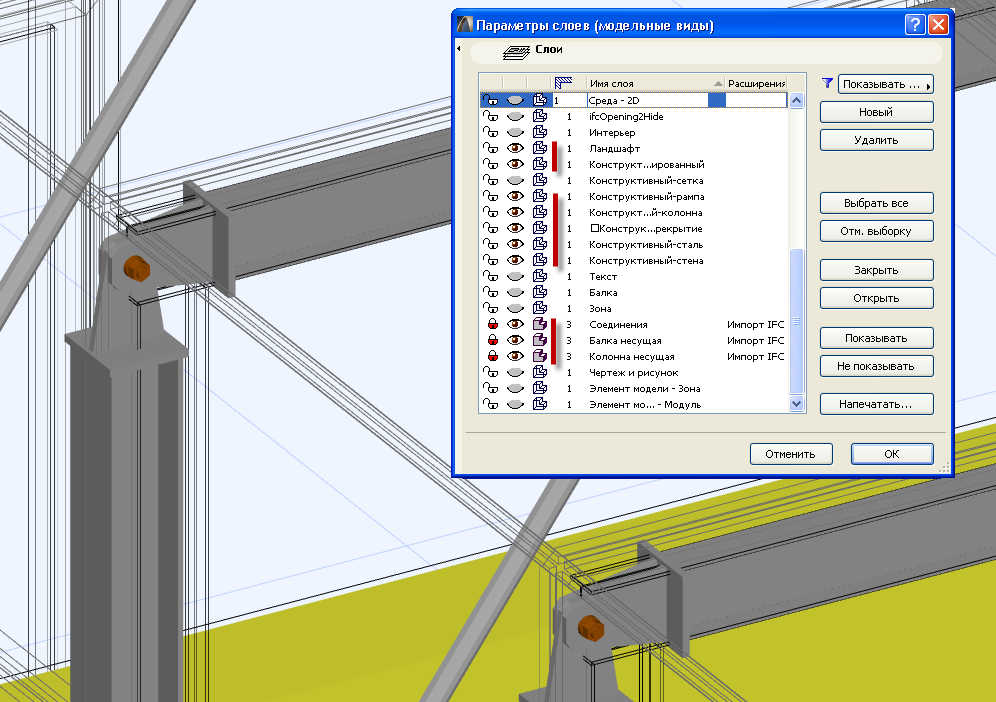Show the Текст layer via closed eye

[515, 276]
